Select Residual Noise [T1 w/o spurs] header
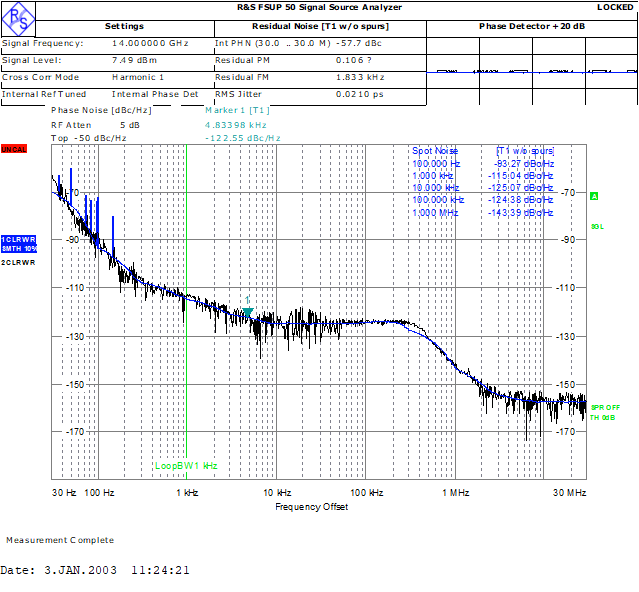This screenshot has height=592, width=639. (320, 26)
